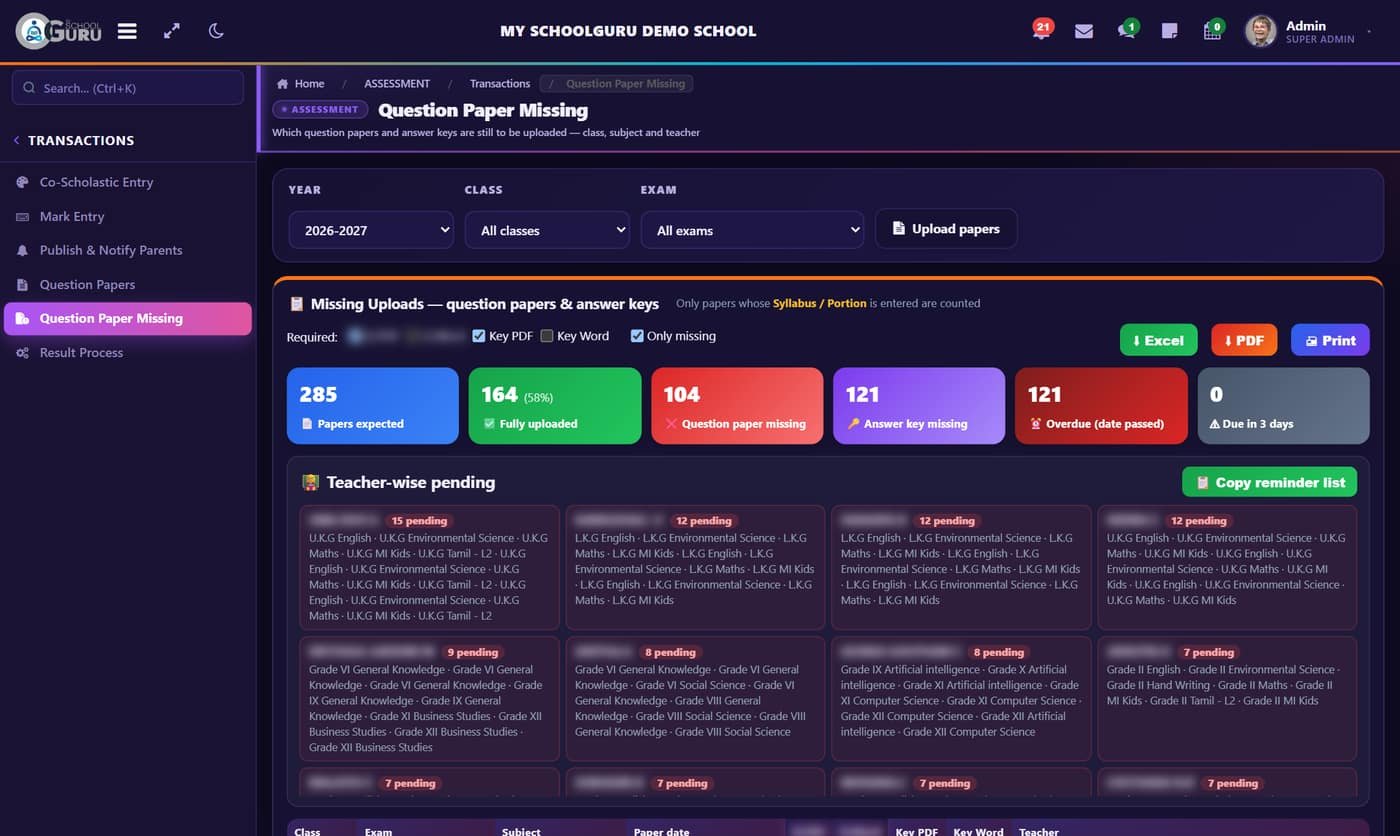This screenshot has width=1400, height=836.
Task: Select Result Process menu item
Action: click(x=128, y=352)
